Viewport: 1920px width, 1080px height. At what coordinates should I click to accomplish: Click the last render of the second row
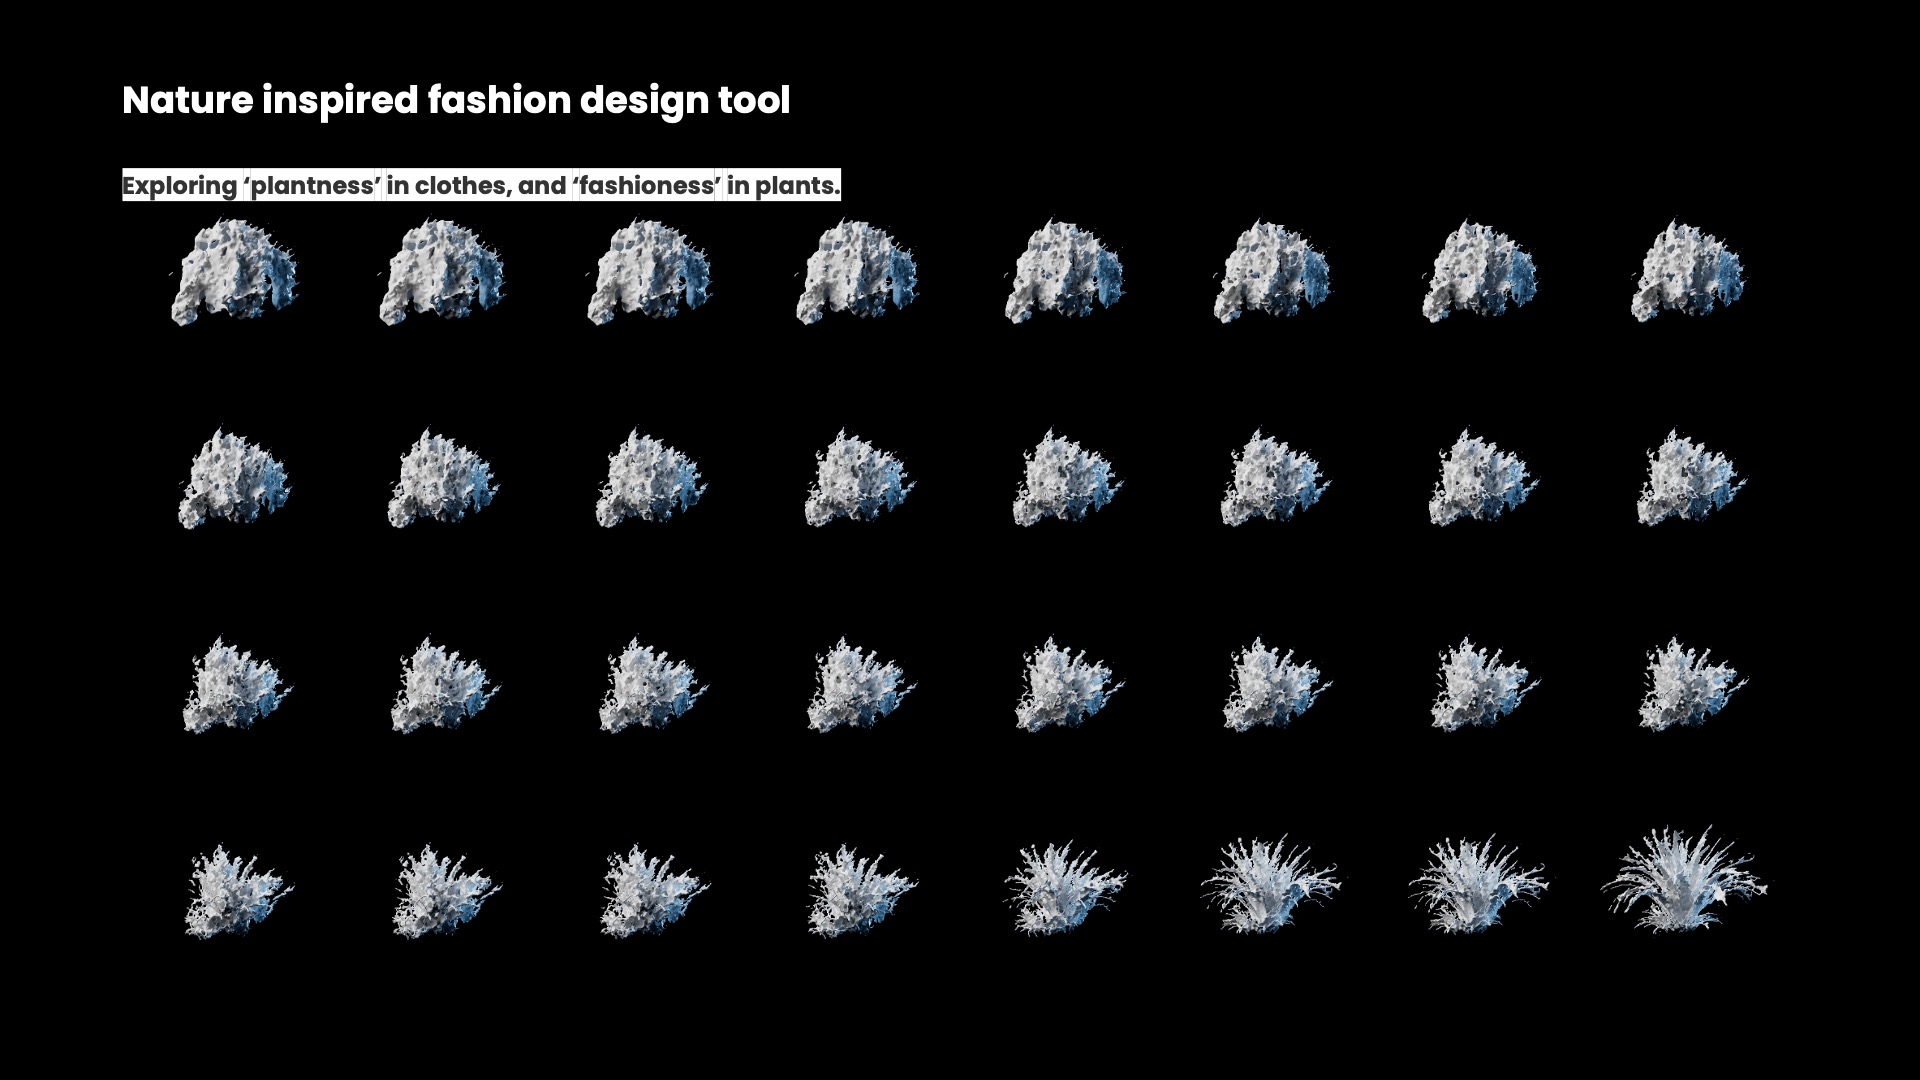pos(1691,477)
